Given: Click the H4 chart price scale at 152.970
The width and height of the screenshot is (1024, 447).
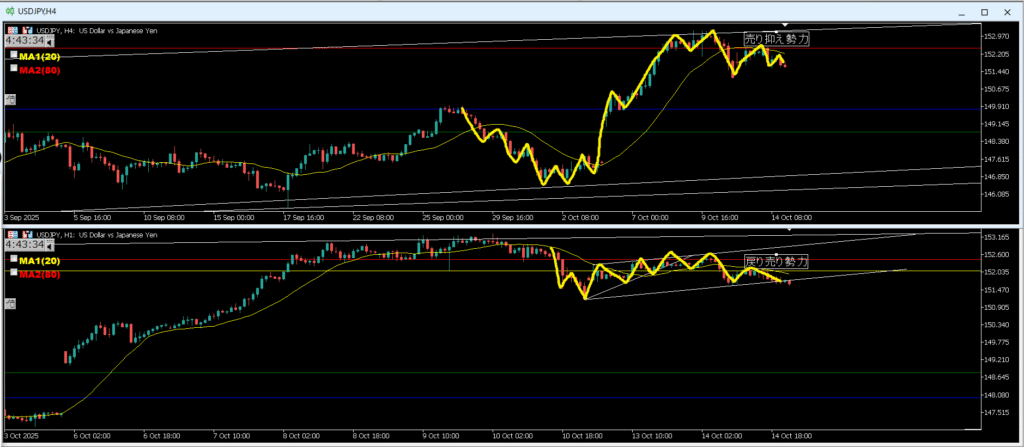Looking at the screenshot, I should (994, 37).
